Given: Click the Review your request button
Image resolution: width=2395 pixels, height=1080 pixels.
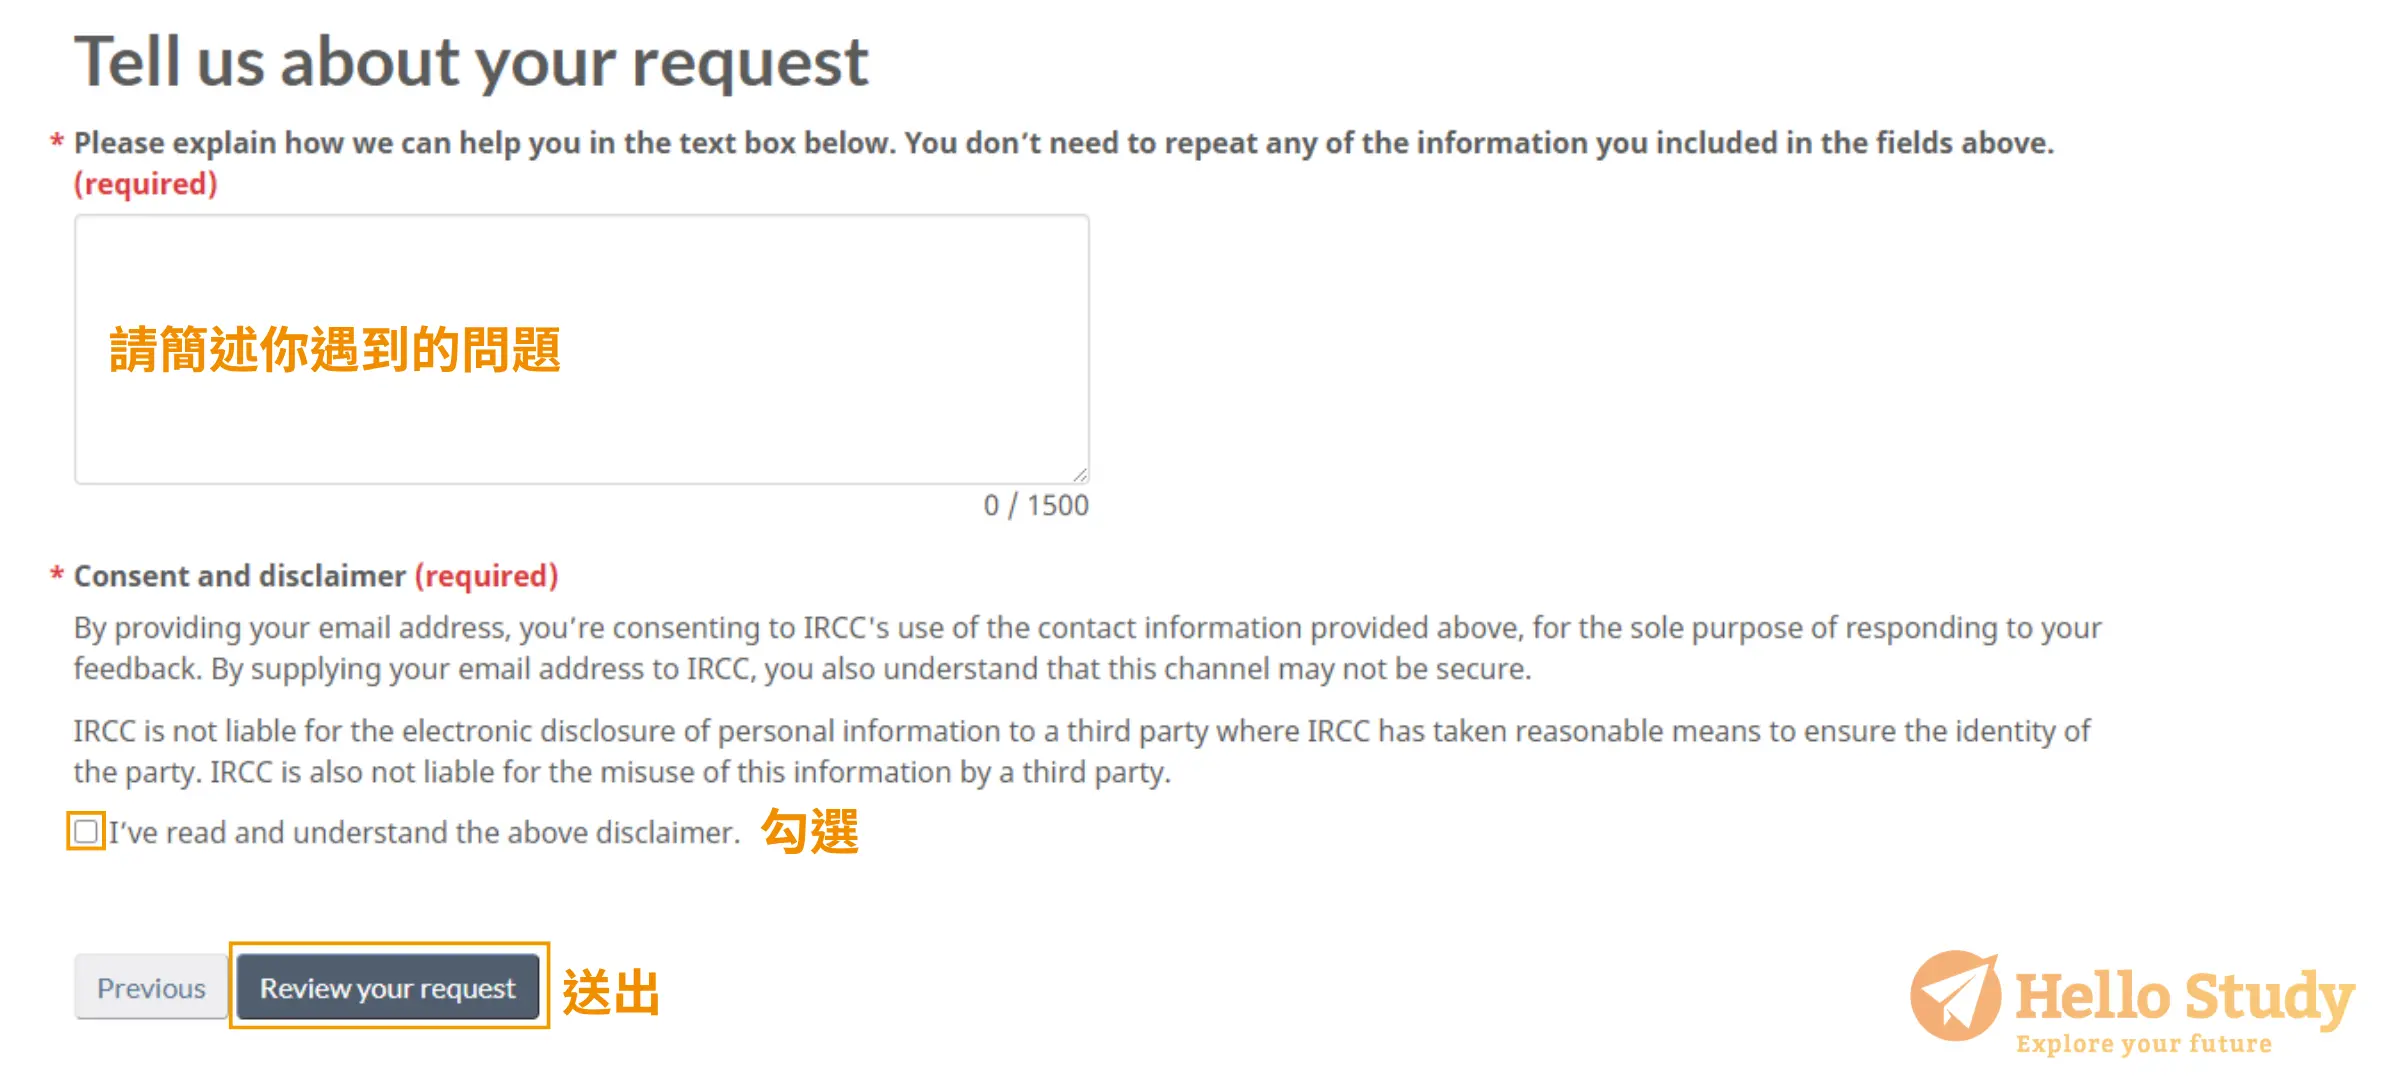Looking at the screenshot, I should [x=388, y=987].
